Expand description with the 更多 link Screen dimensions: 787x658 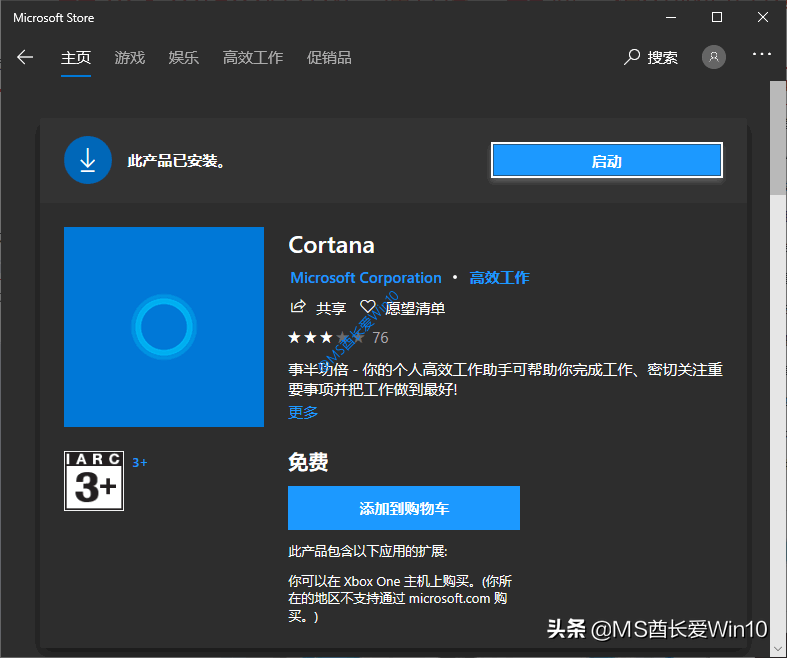[303, 412]
